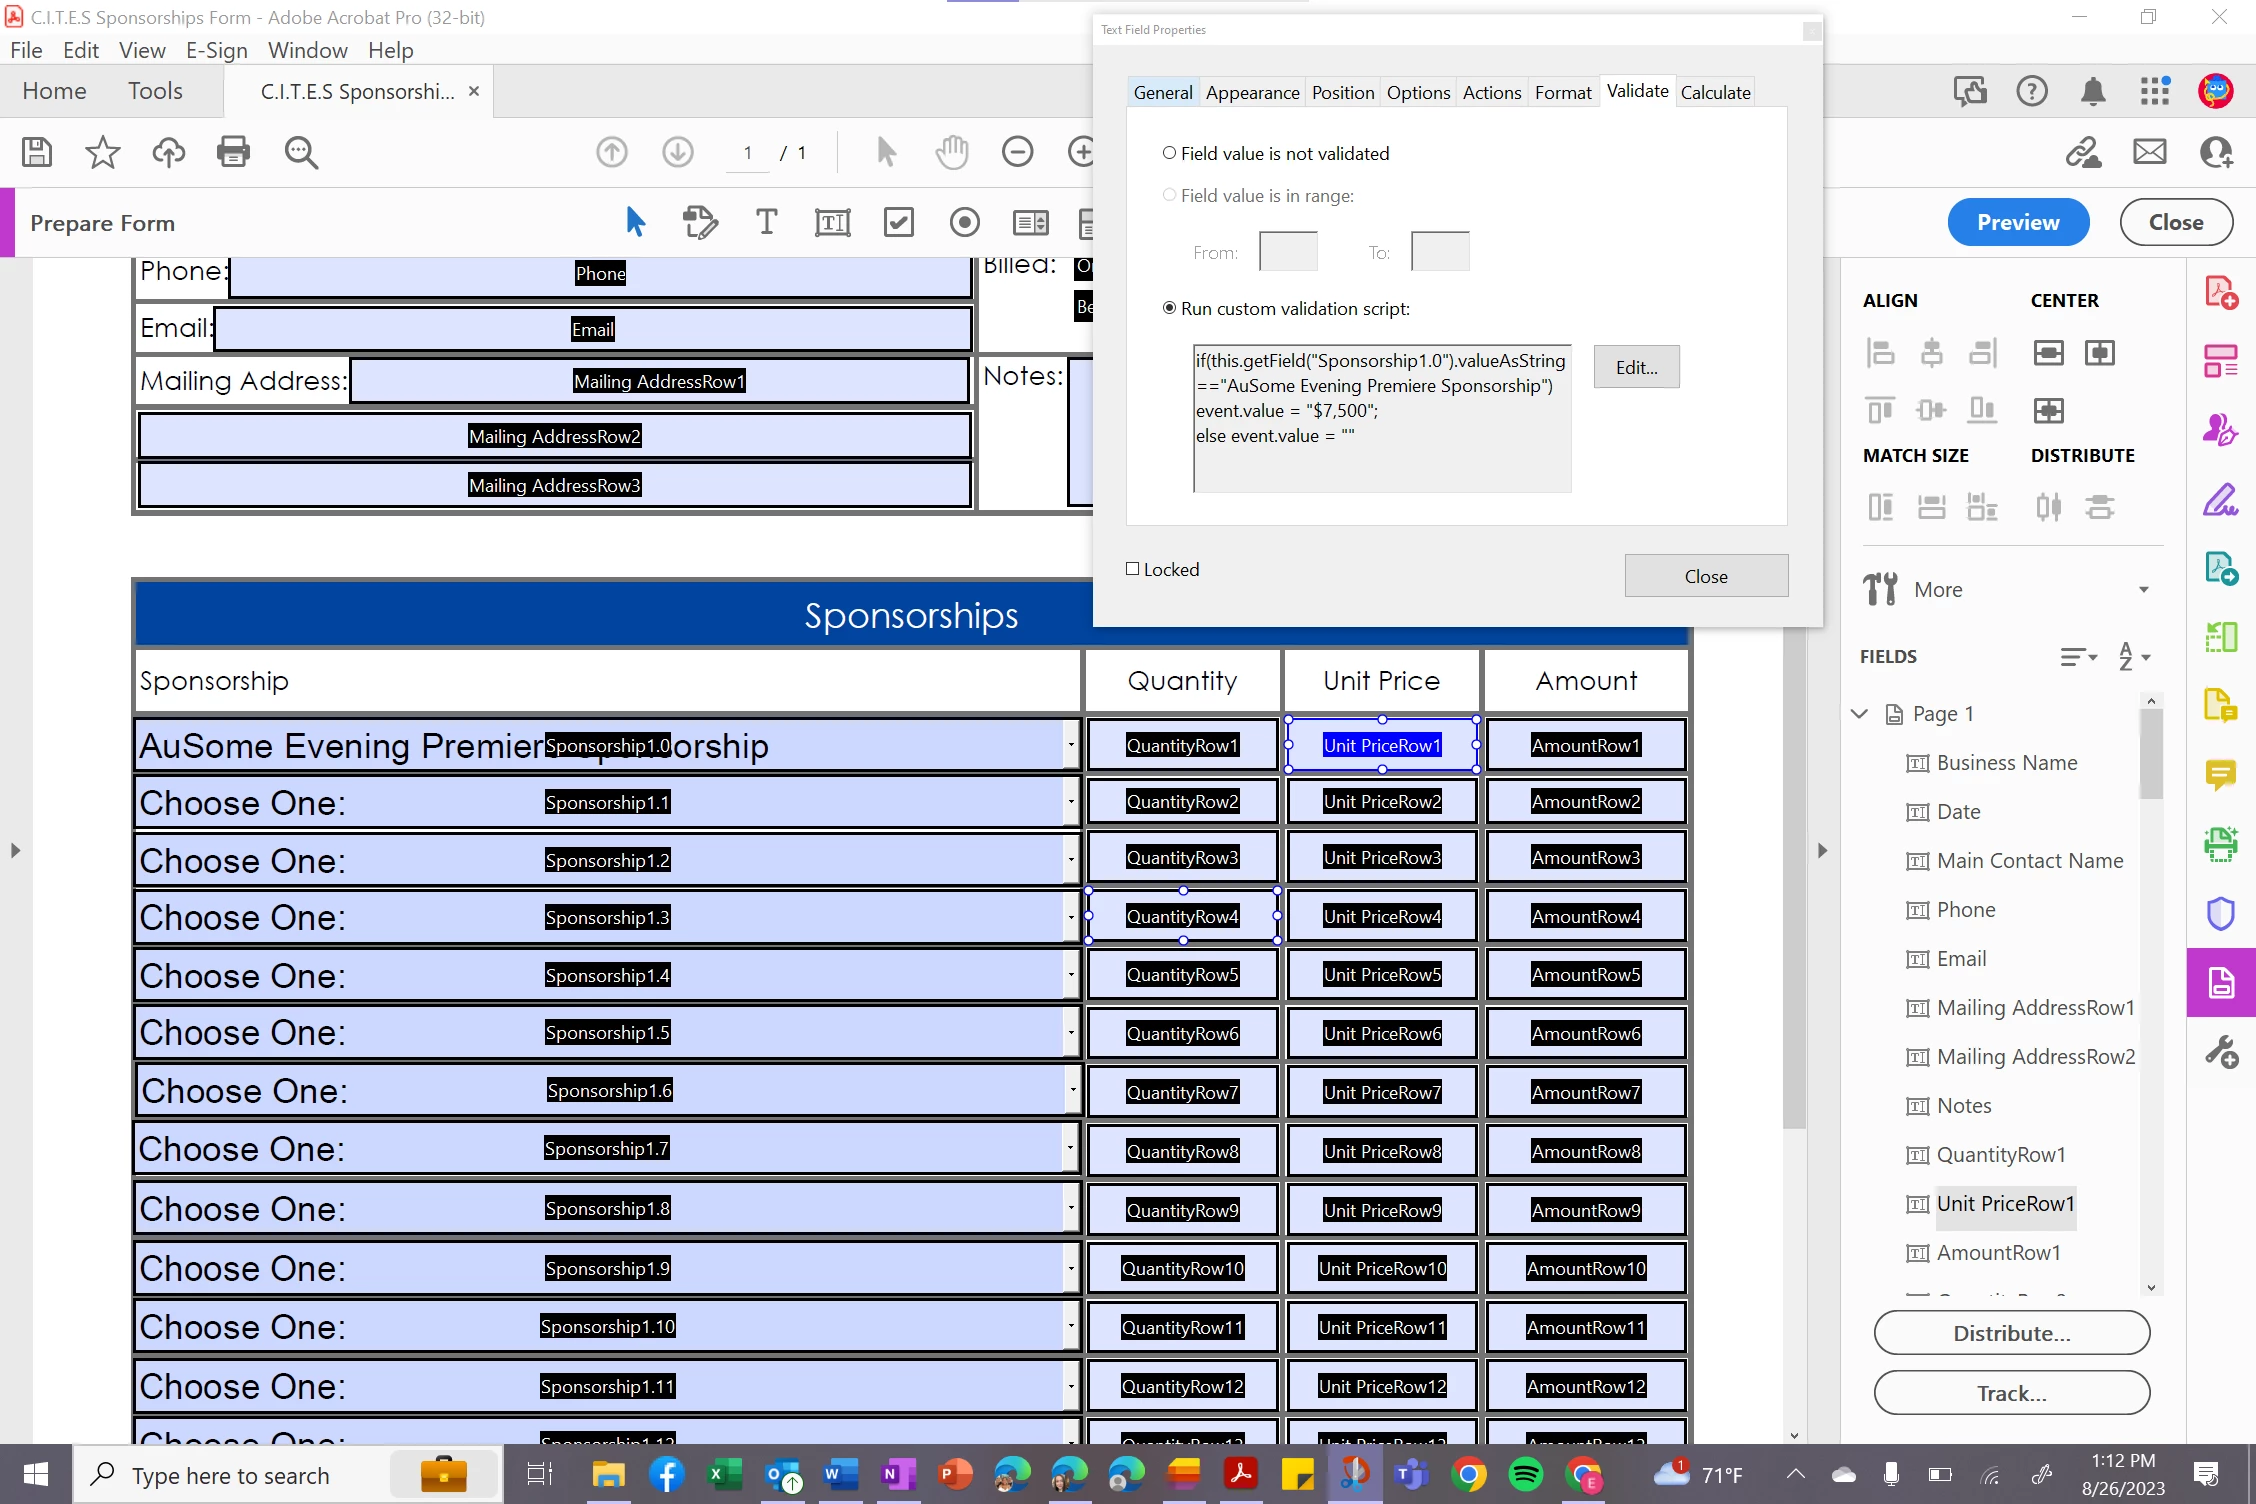Click the Fields list scrollbar thumb
This screenshot has height=1504, width=2256.
(x=2151, y=755)
